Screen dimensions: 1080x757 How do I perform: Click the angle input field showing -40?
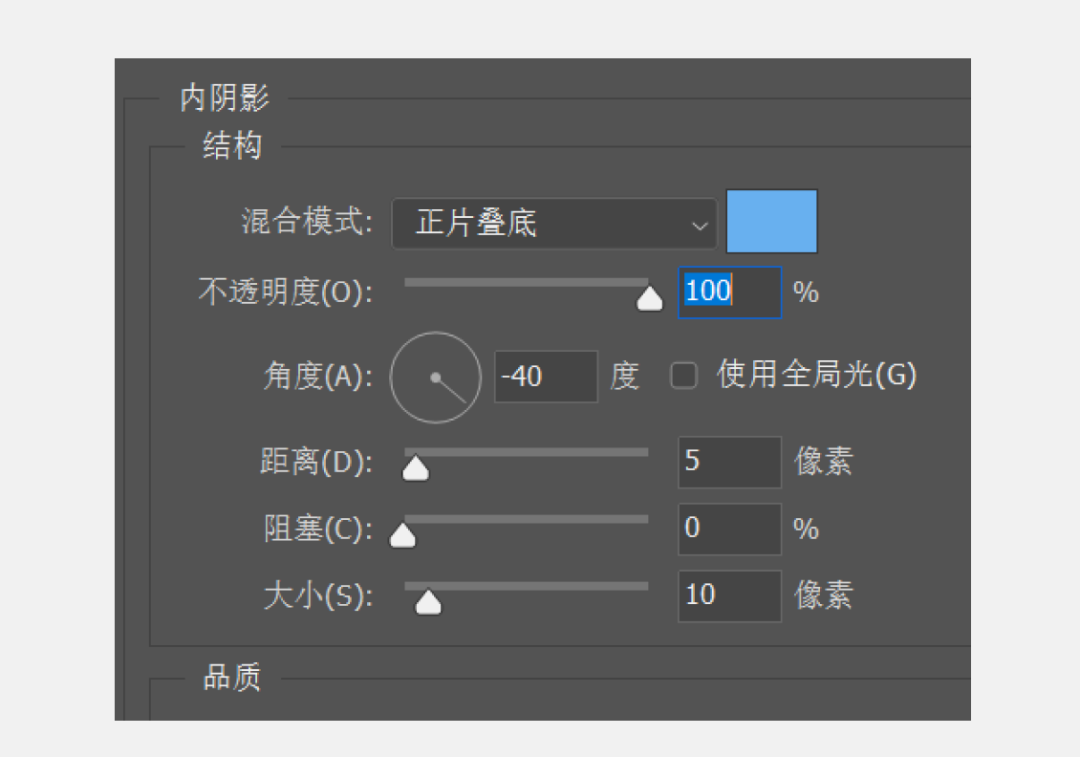click(x=546, y=377)
